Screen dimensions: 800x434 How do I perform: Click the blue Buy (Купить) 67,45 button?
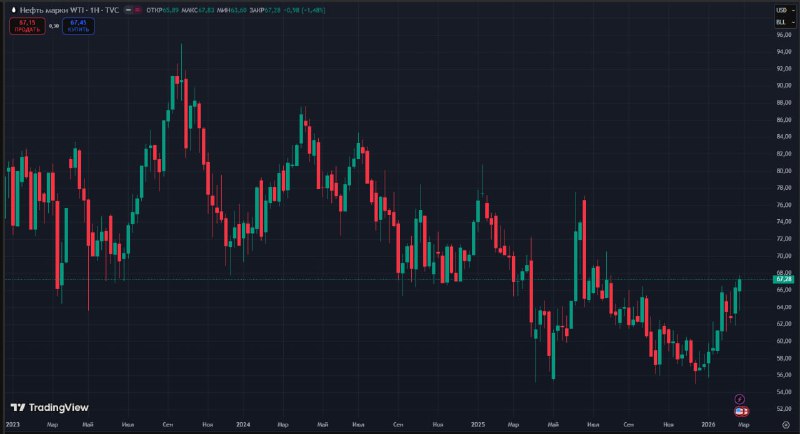coord(77,25)
